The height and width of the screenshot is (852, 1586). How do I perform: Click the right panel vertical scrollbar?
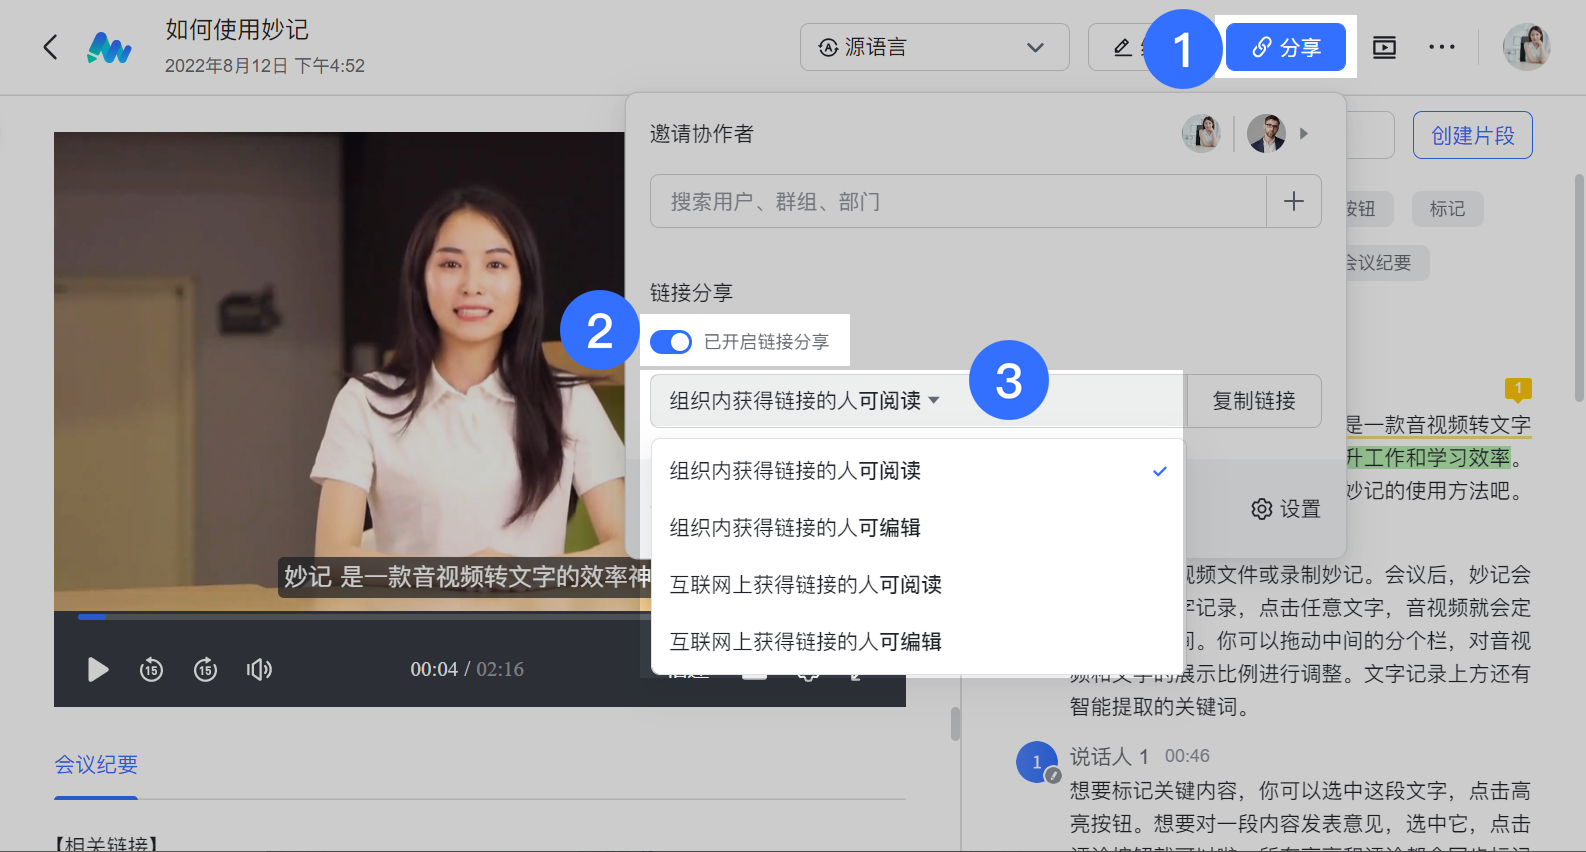[1579, 290]
